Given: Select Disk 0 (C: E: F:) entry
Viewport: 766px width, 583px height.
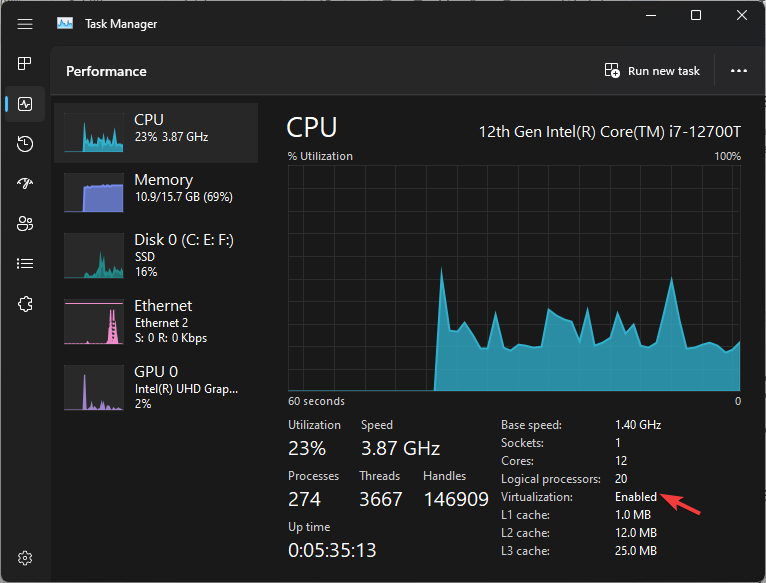Looking at the screenshot, I should (x=156, y=256).
